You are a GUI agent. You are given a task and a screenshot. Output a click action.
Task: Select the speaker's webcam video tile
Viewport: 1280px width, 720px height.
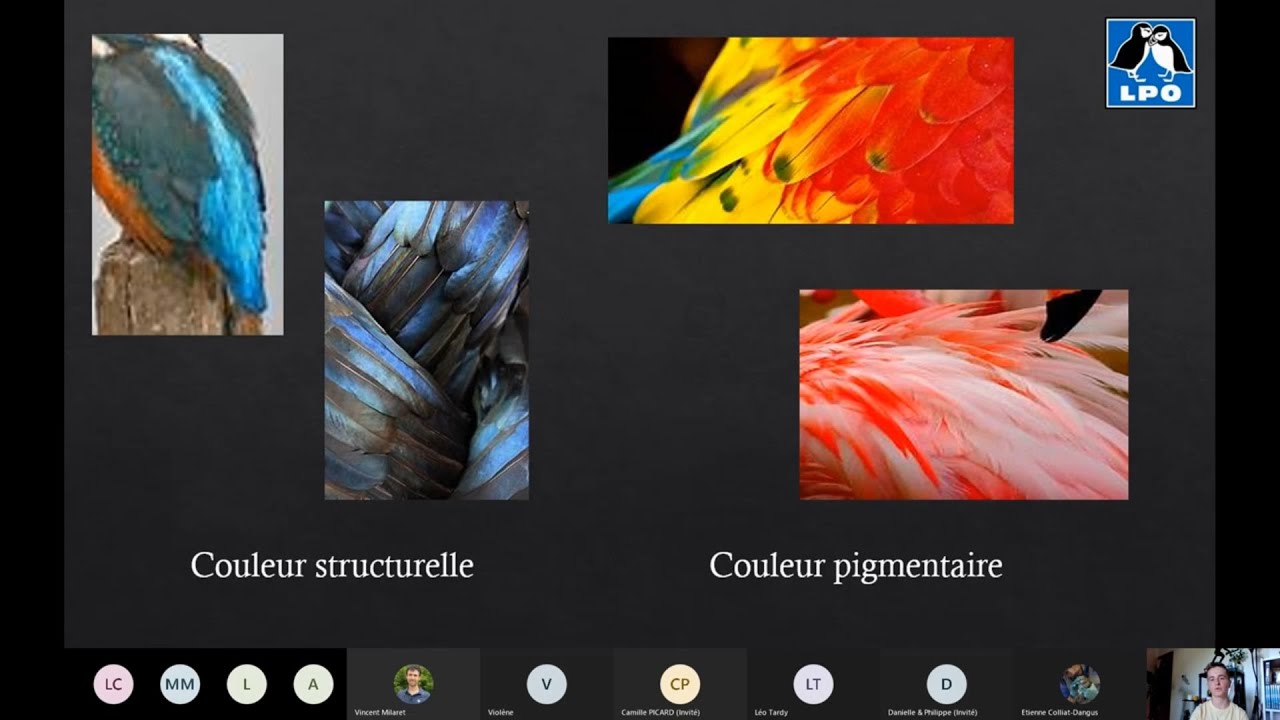coord(1213,684)
